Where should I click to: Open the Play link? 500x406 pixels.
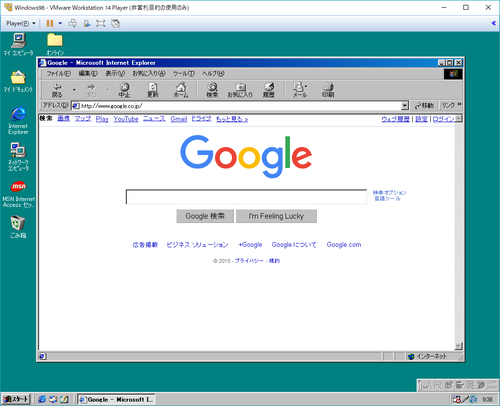point(102,119)
